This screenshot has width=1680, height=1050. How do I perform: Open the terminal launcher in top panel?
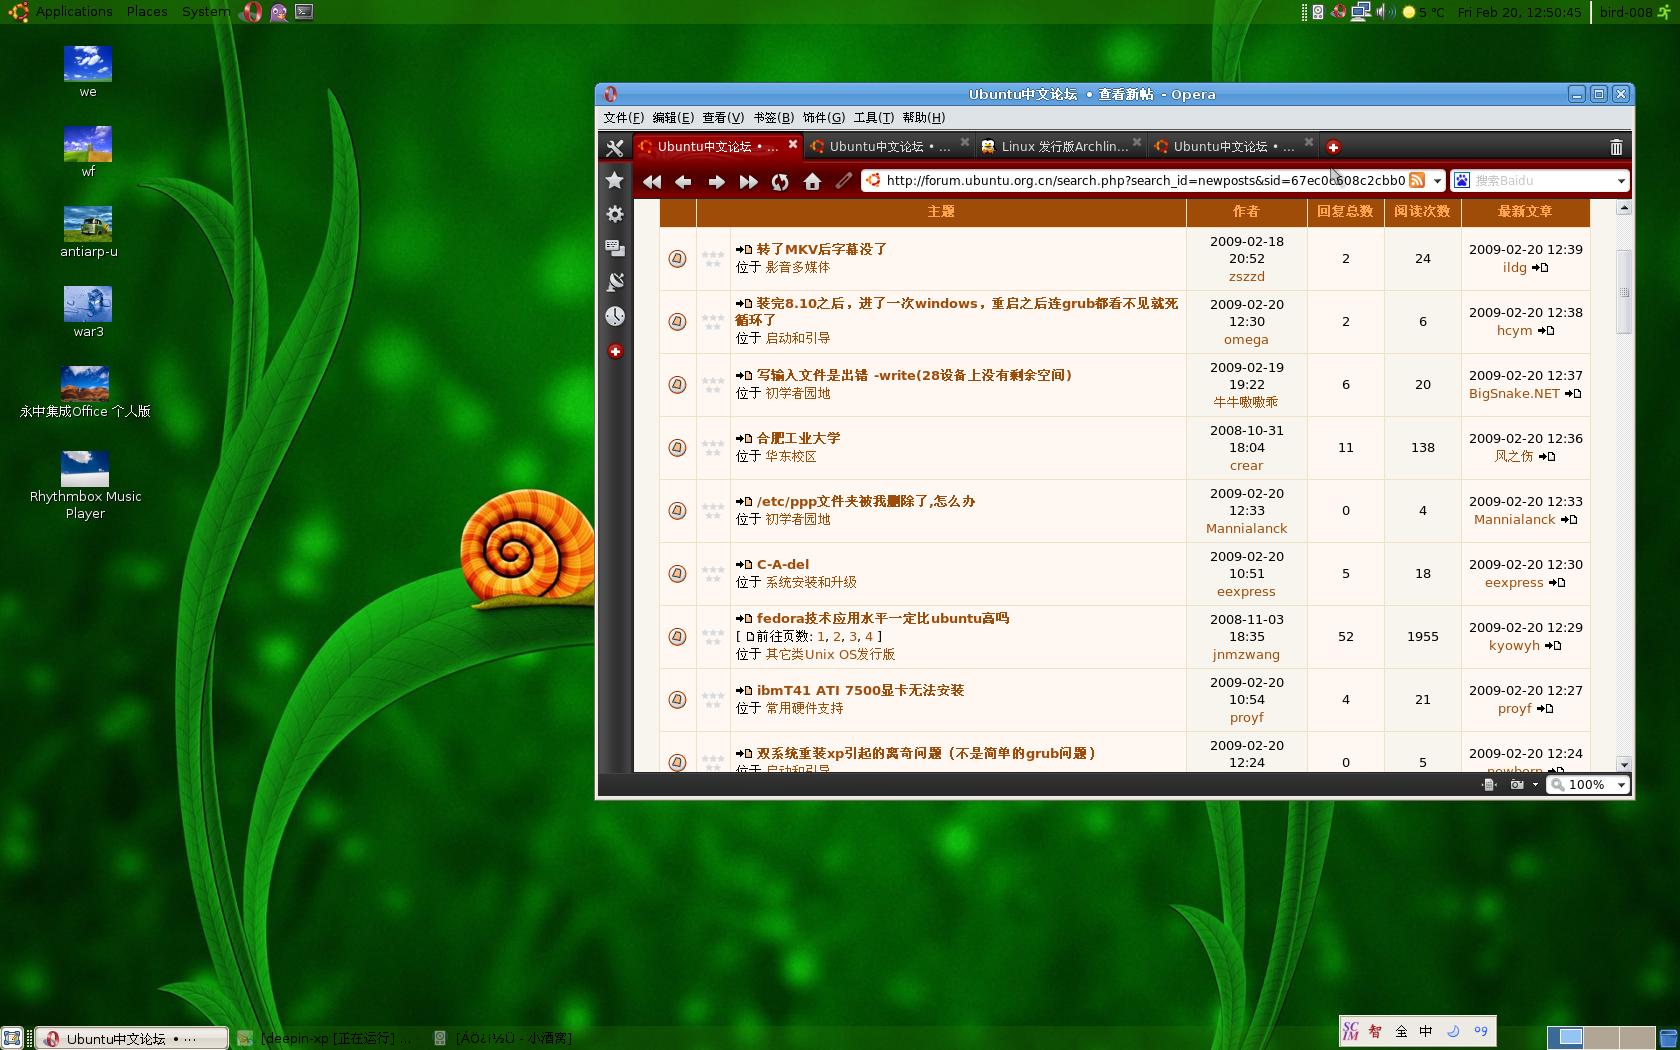[304, 12]
